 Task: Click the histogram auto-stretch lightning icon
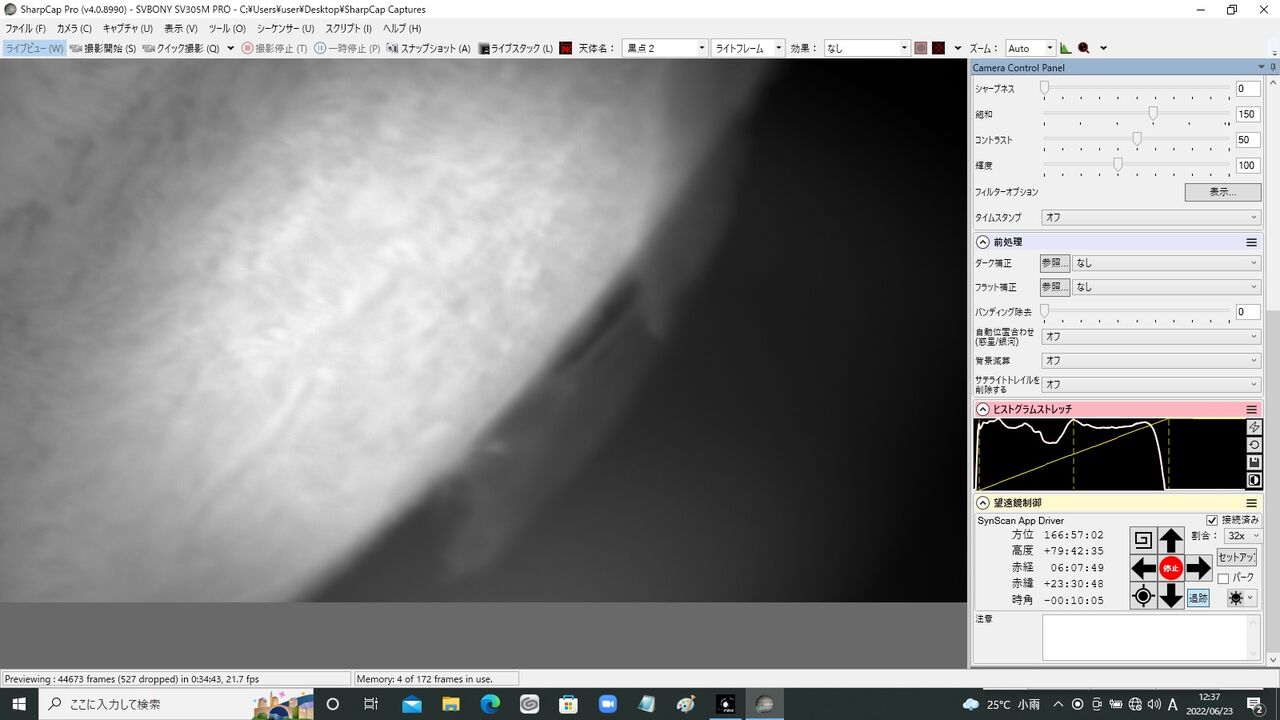pyautogui.click(x=1255, y=427)
